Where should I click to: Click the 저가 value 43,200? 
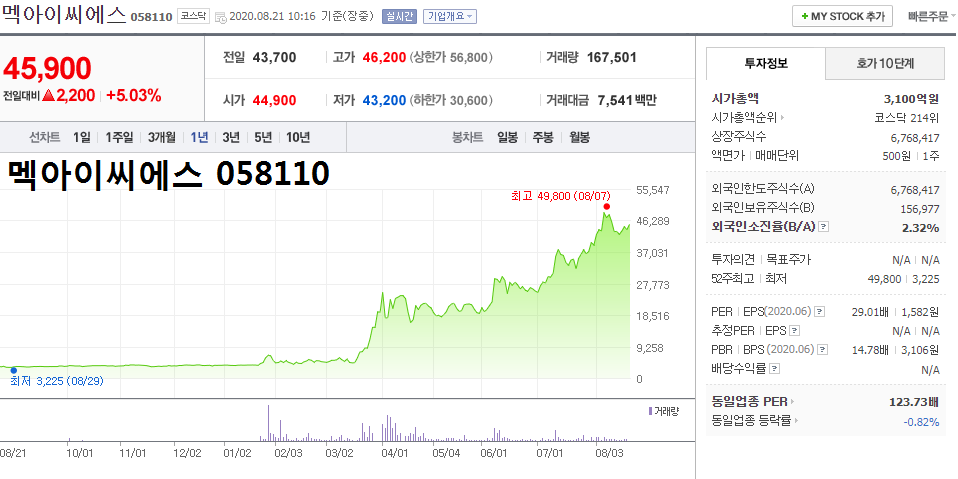pyautogui.click(x=384, y=100)
